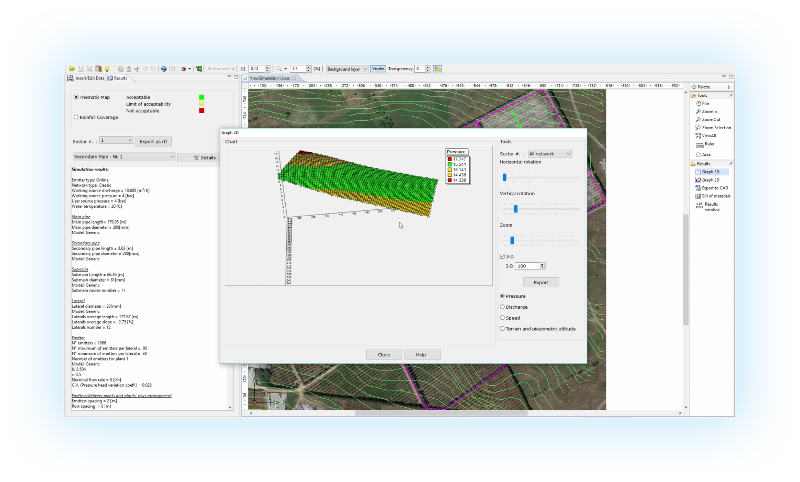Select the Discharge radio button
Image resolution: width=800 pixels, height=482 pixels.
502,307
